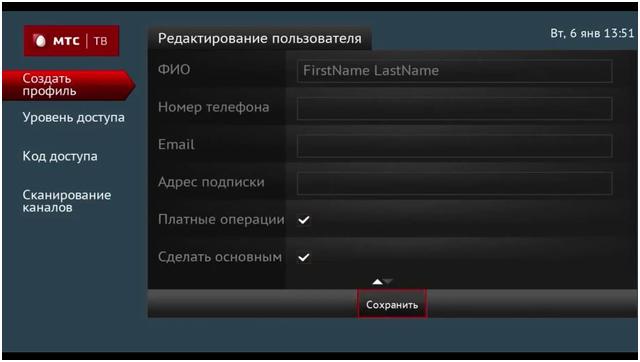Focus the Email input field
640x362 pixels.
454,146
